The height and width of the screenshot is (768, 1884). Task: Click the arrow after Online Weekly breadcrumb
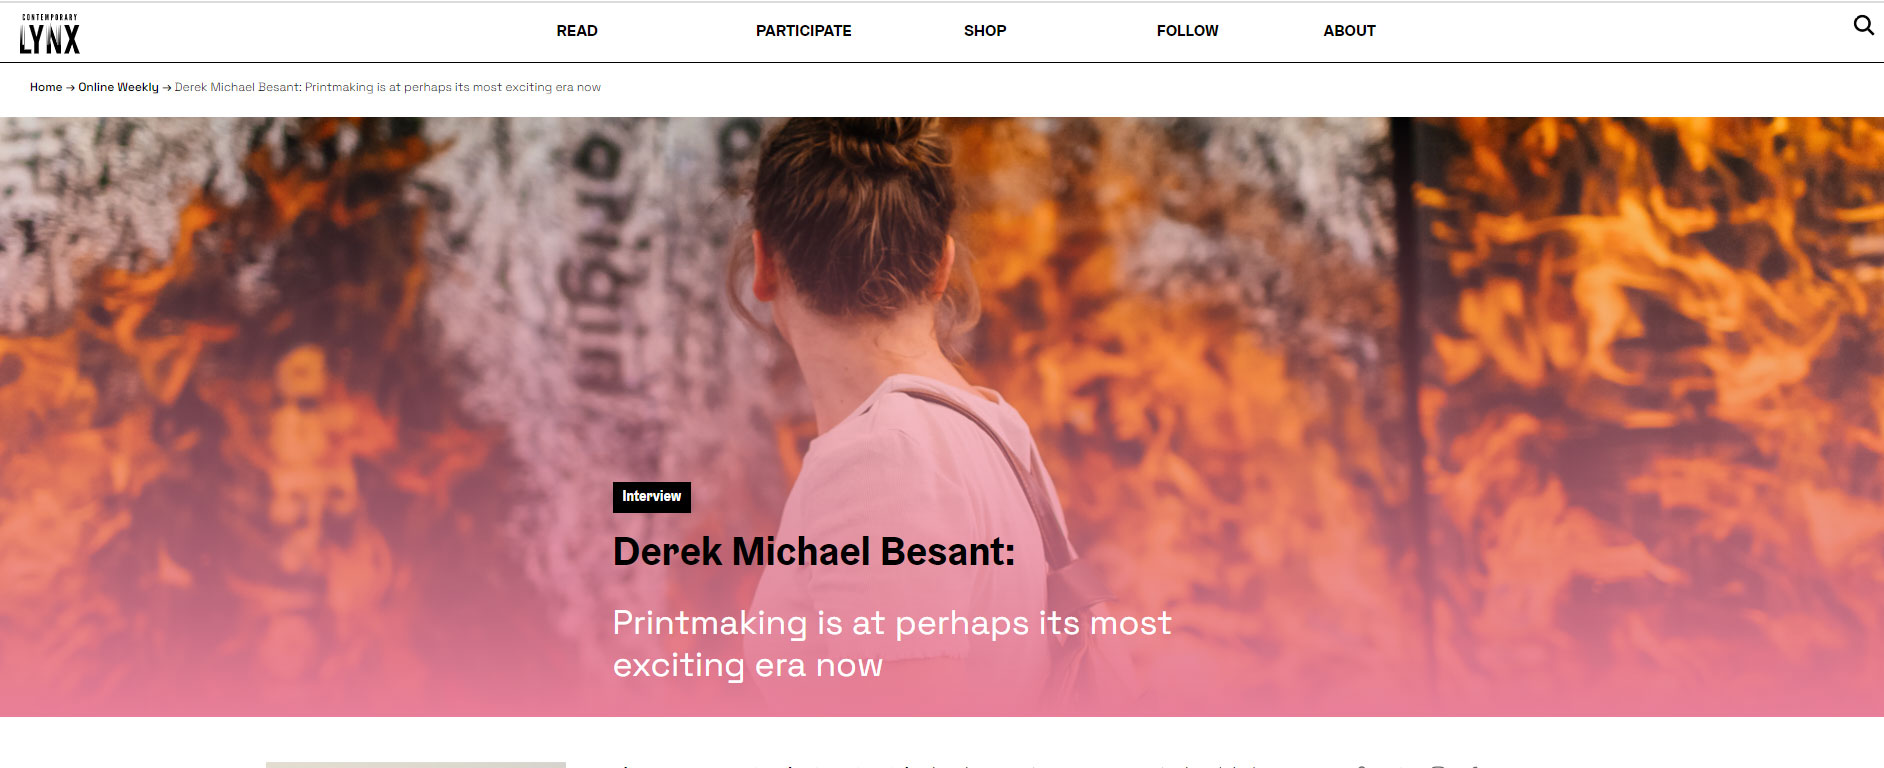167,88
